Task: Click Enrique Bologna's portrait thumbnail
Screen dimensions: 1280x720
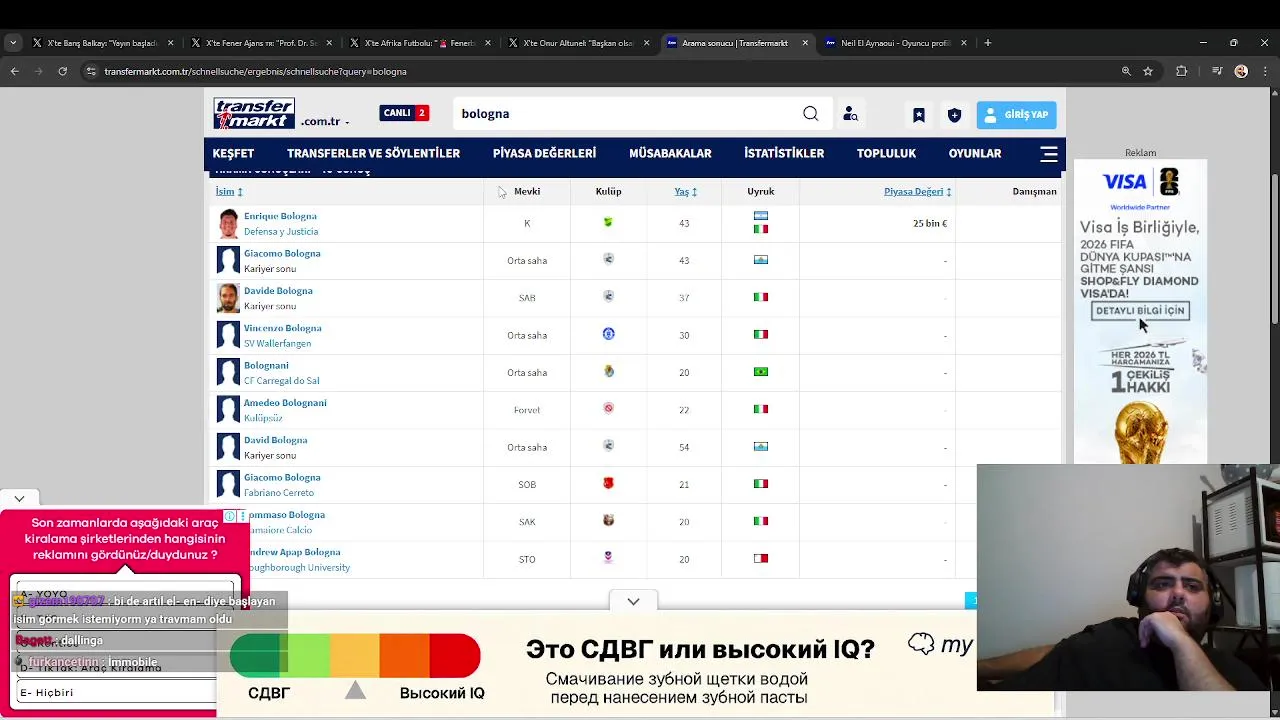Action: click(x=229, y=224)
